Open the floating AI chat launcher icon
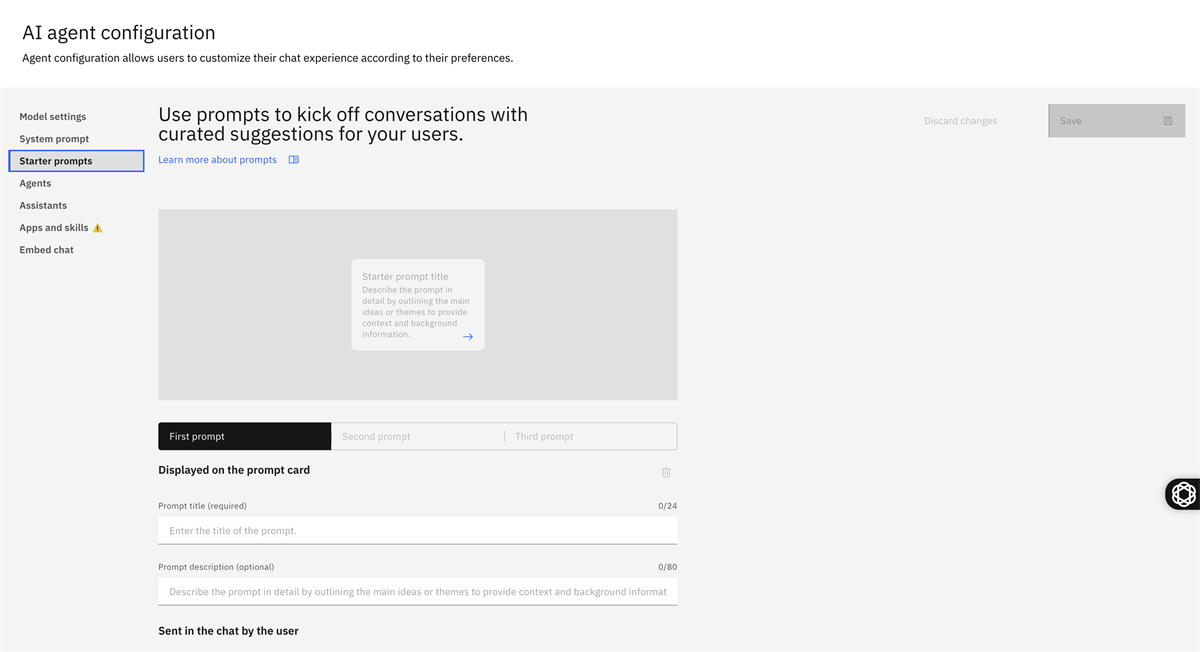This screenshot has height=652, width=1200. tap(1183, 494)
